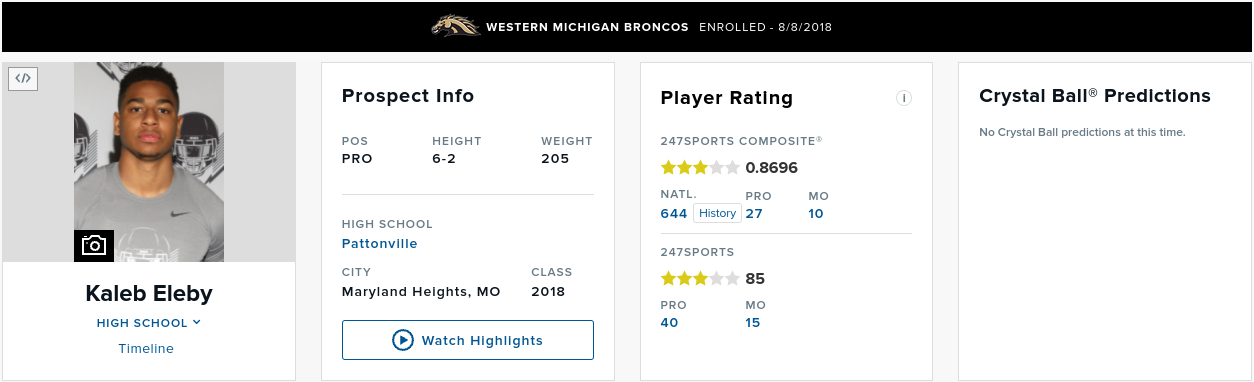
Task: Click composite MO rank 10
Action: click(x=816, y=213)
